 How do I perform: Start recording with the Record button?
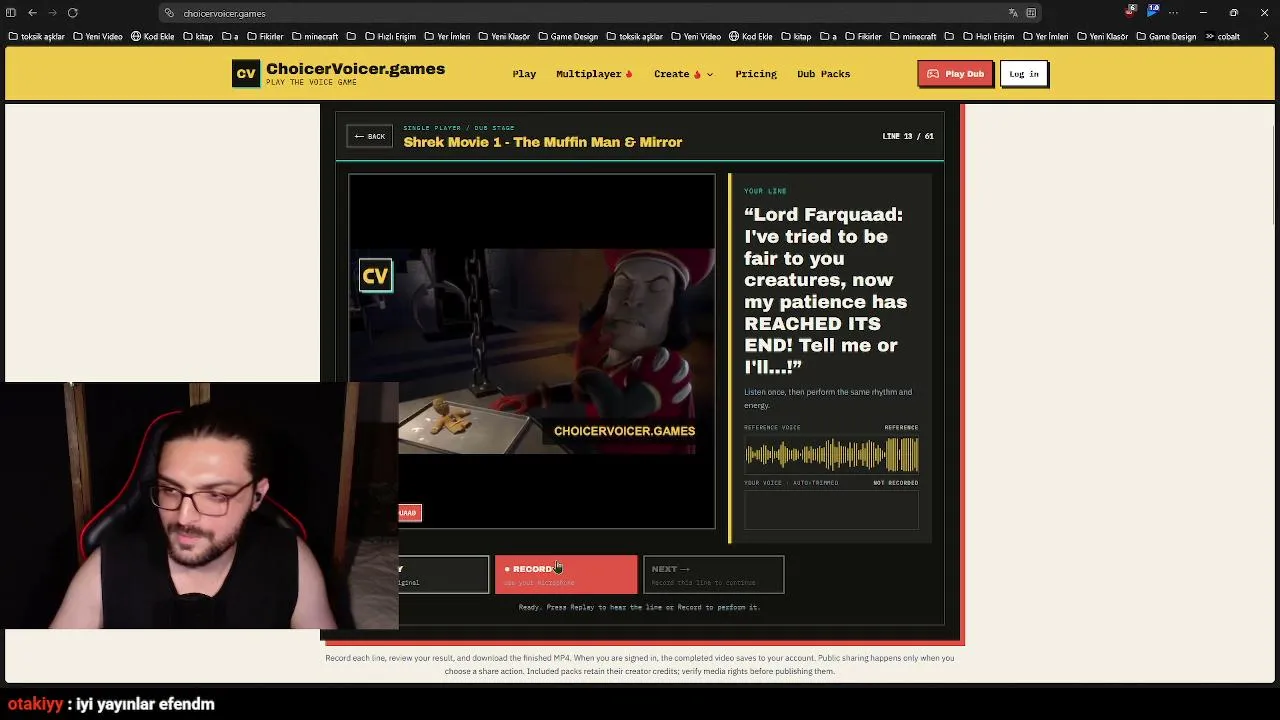pos(566,574)
